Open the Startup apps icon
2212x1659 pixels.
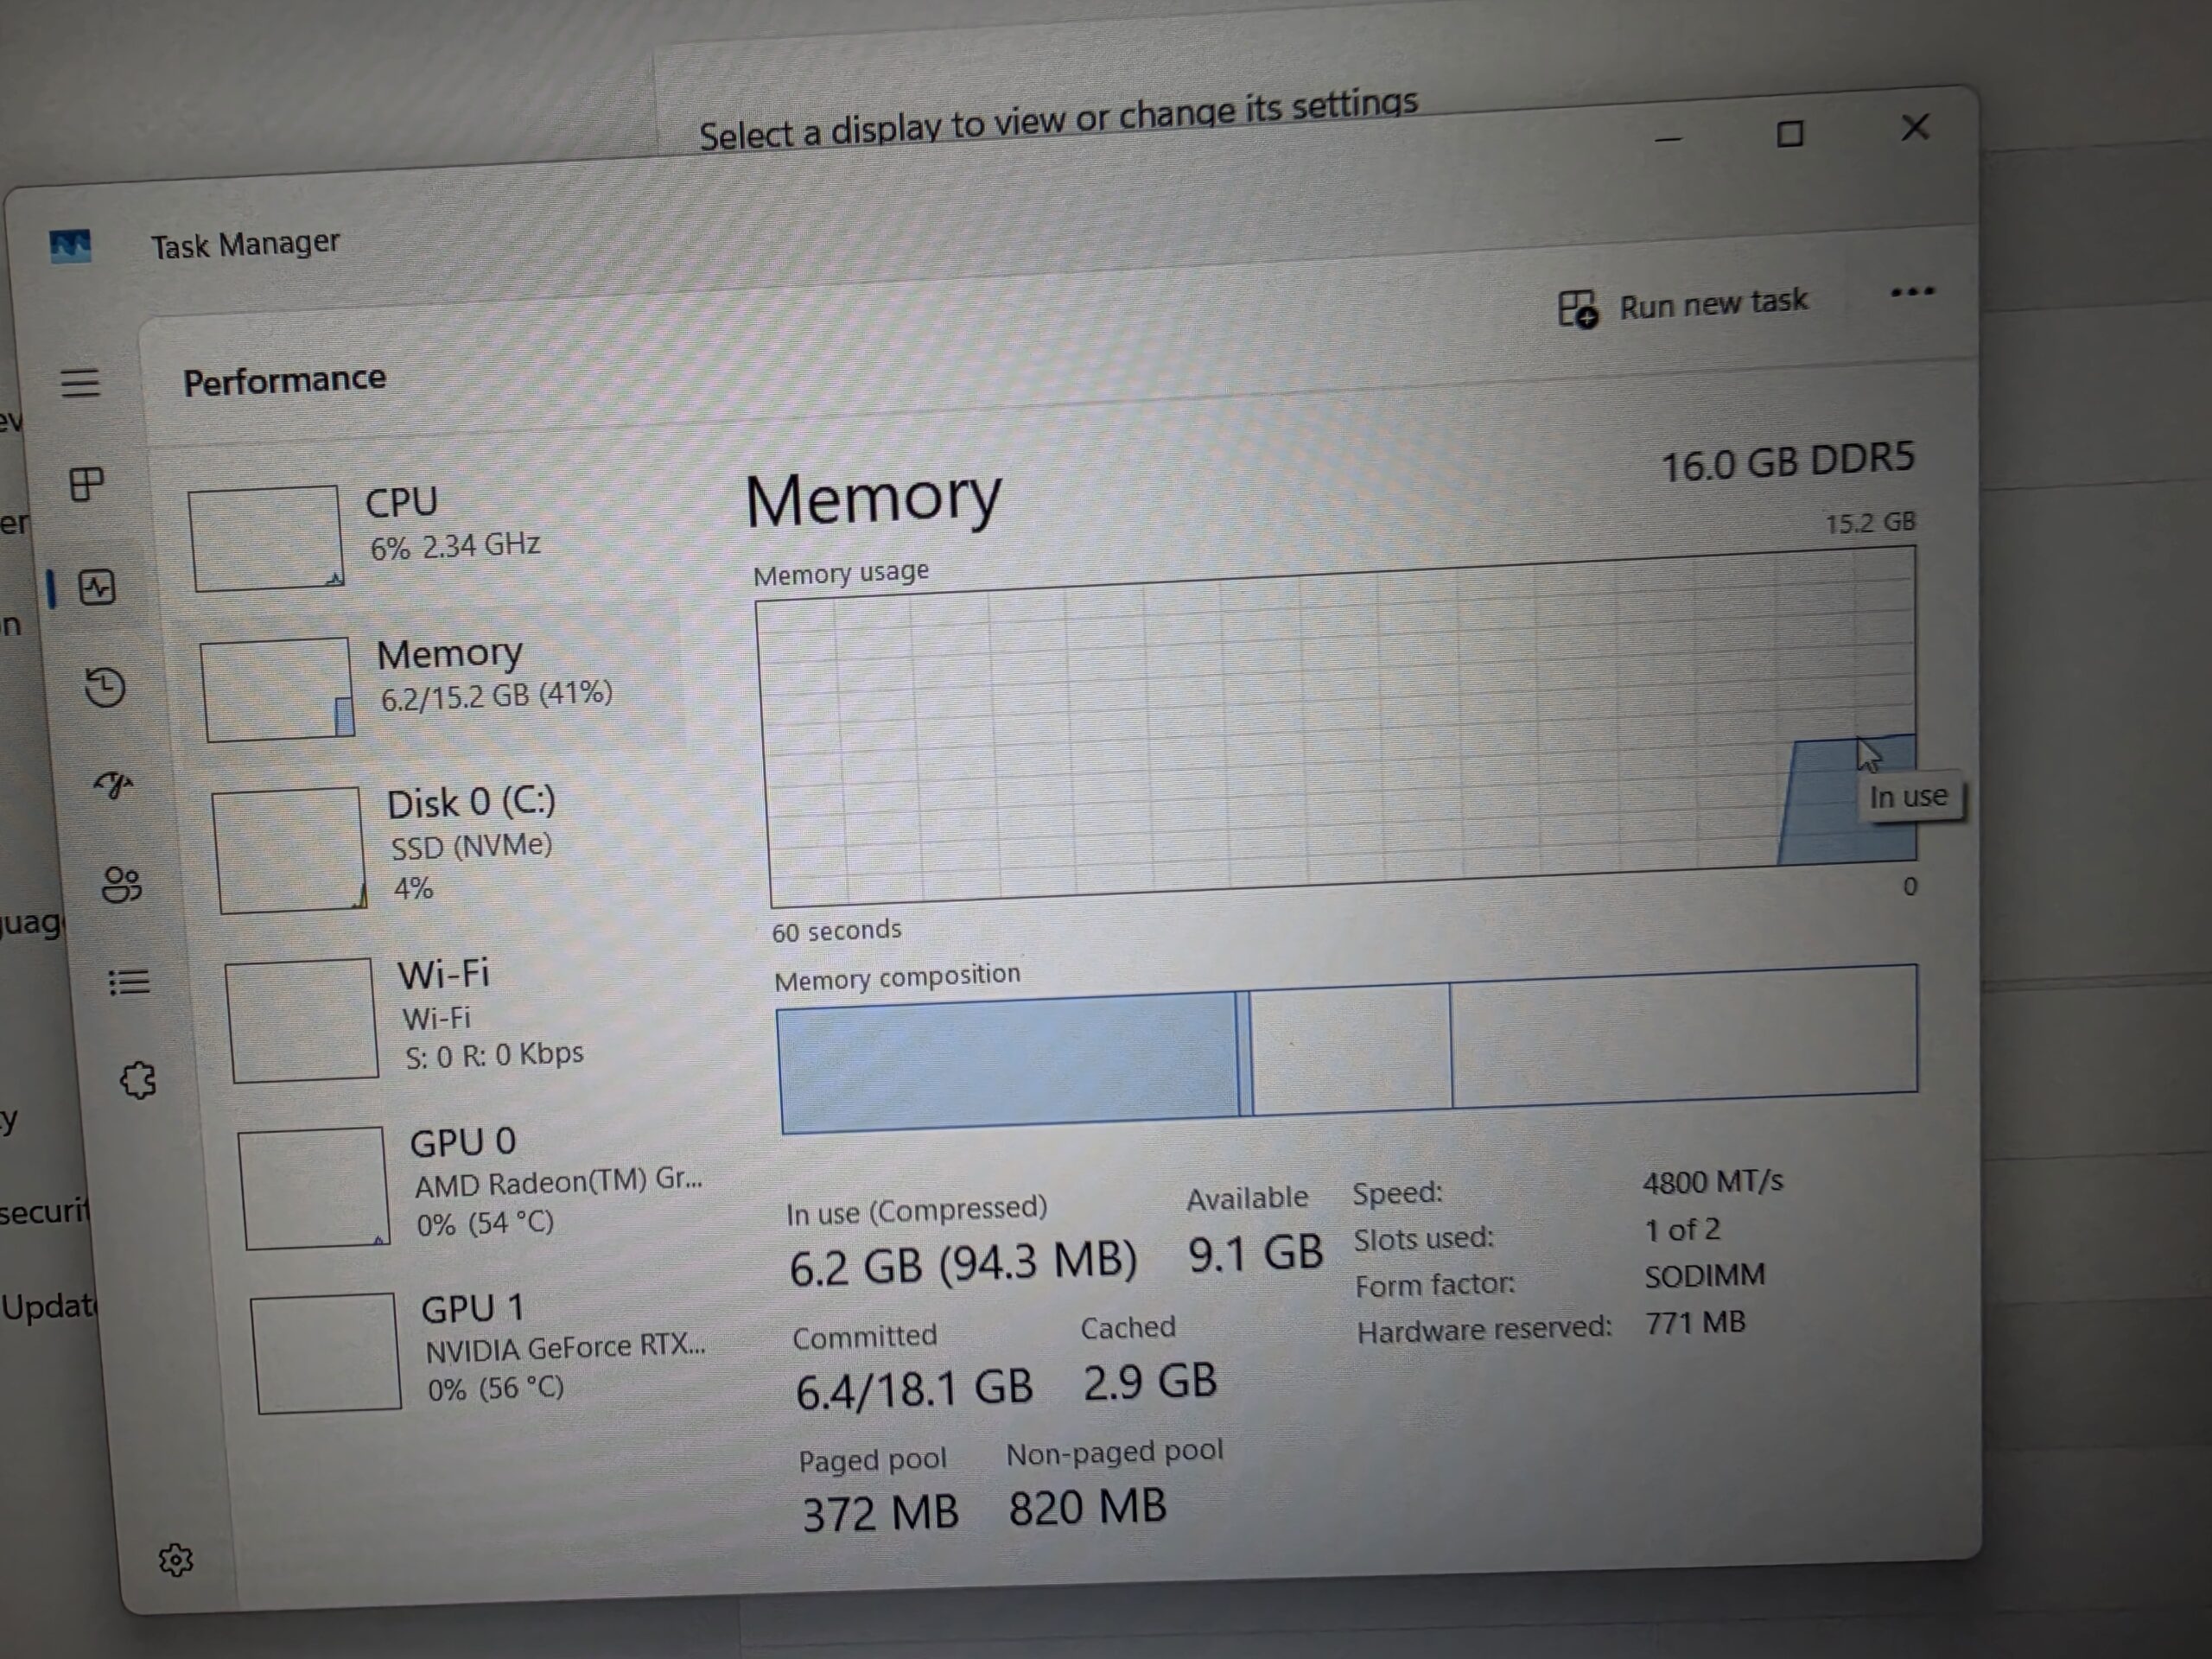pos(113,786)
